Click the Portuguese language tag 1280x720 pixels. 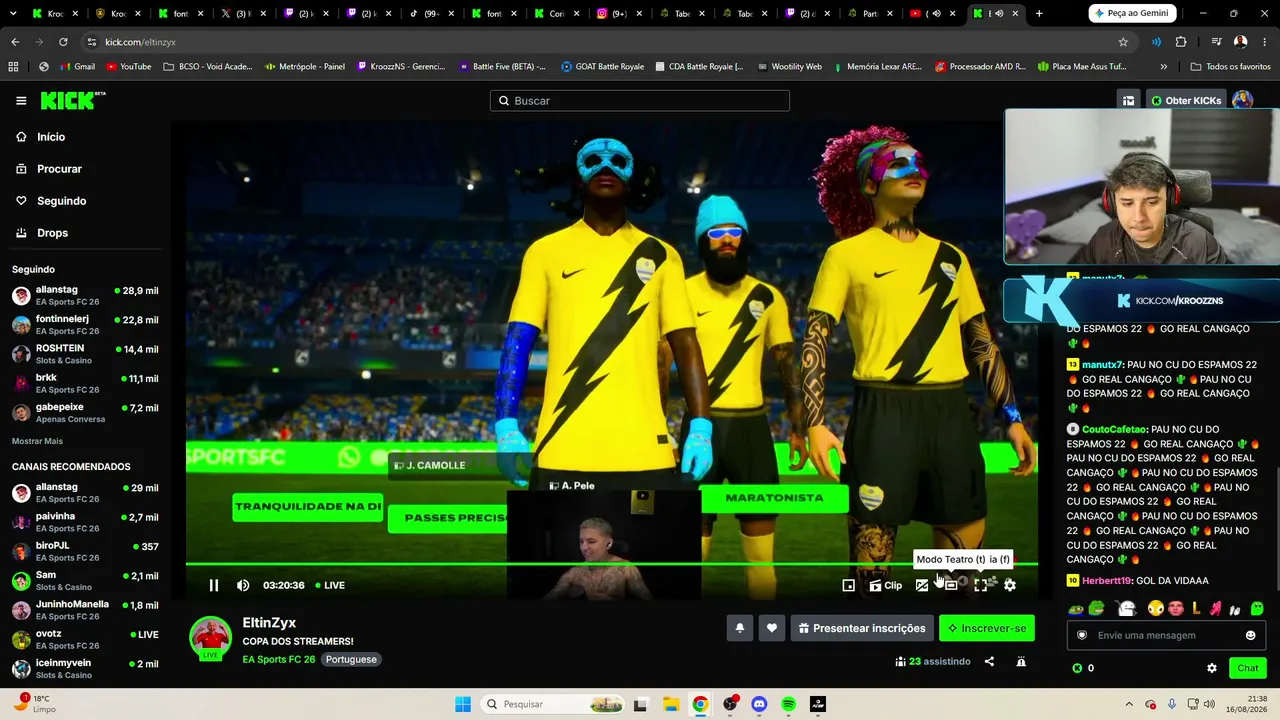pos(351,659)
